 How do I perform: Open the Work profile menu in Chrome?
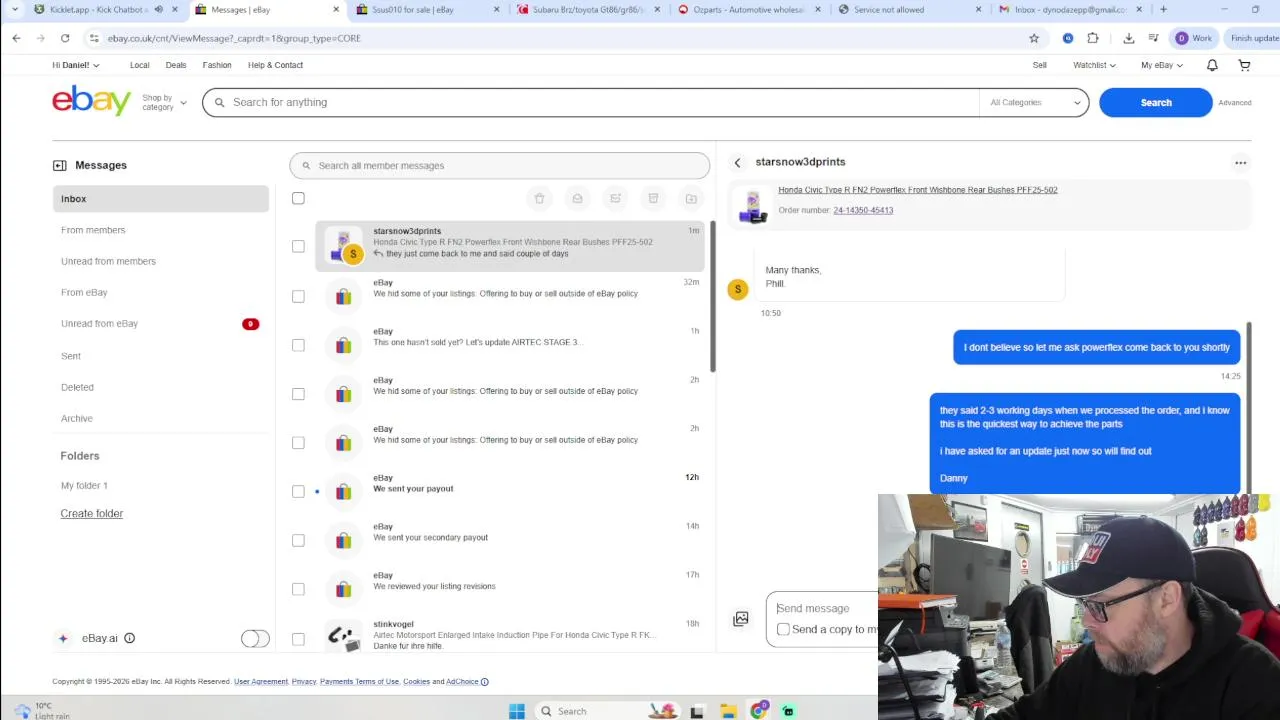1194,38
